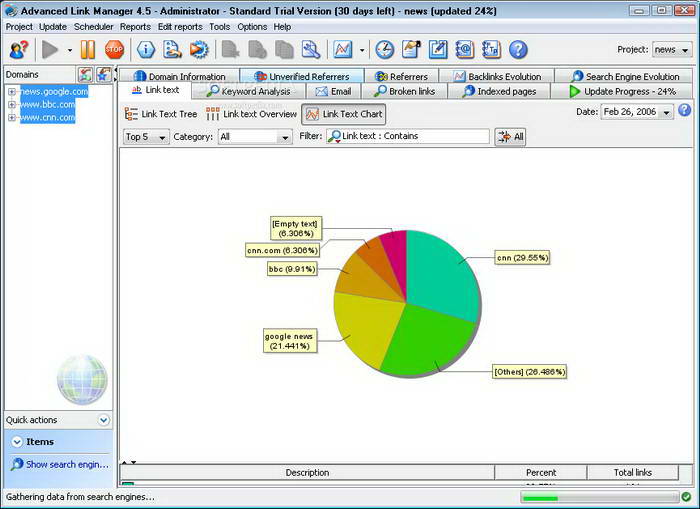
Task: Open the Options menu
Action: click(252, 27)
